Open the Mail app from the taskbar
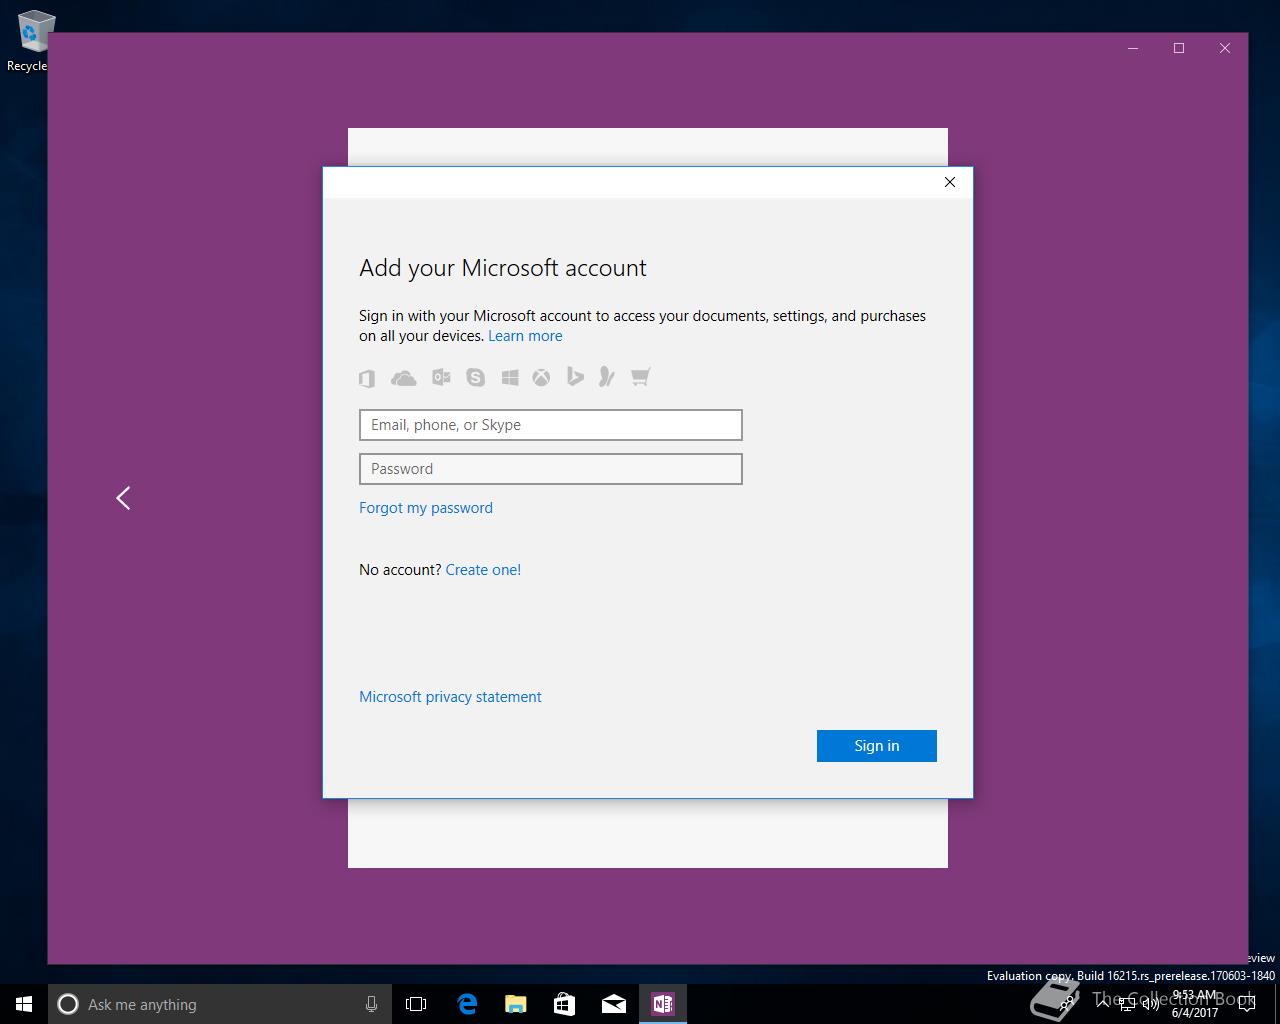1280x1024 pixels. click(x=614, y=1004)
